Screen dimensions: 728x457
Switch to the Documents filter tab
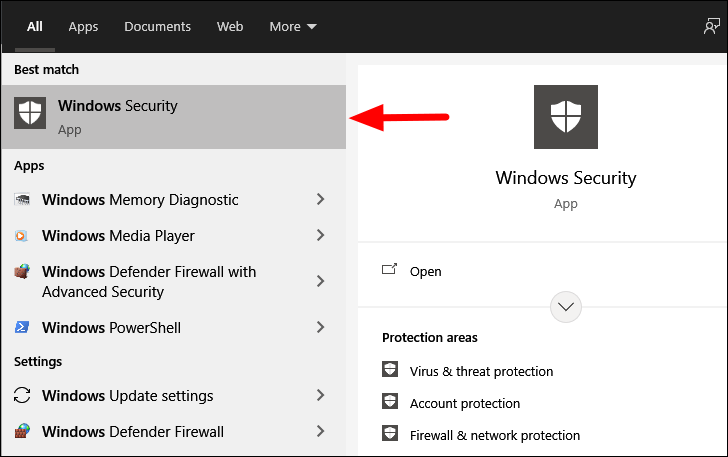(x=157, y=26)
